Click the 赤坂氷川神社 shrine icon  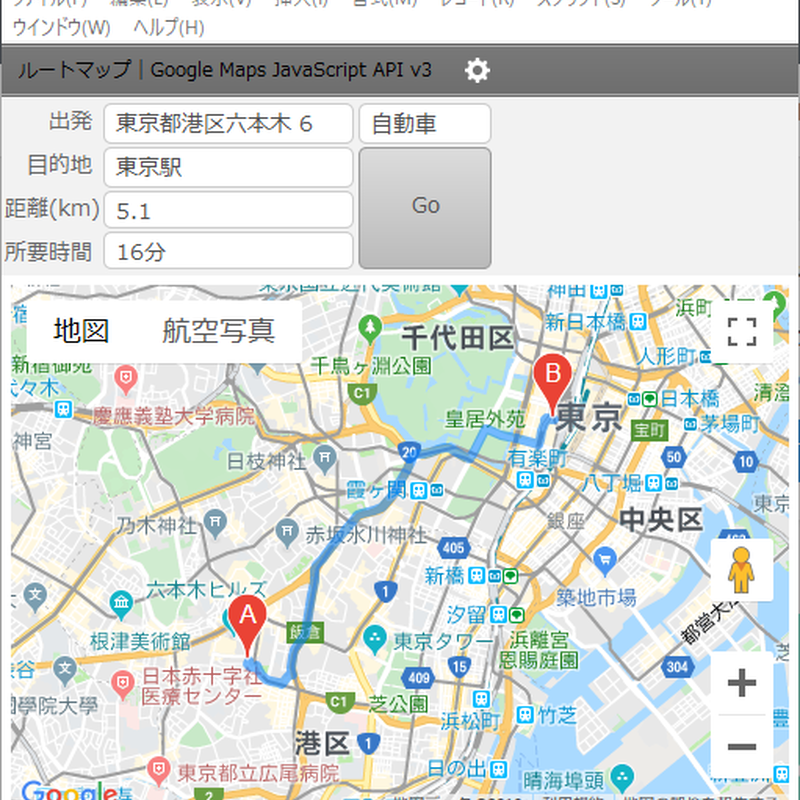[x=287, y=532]
